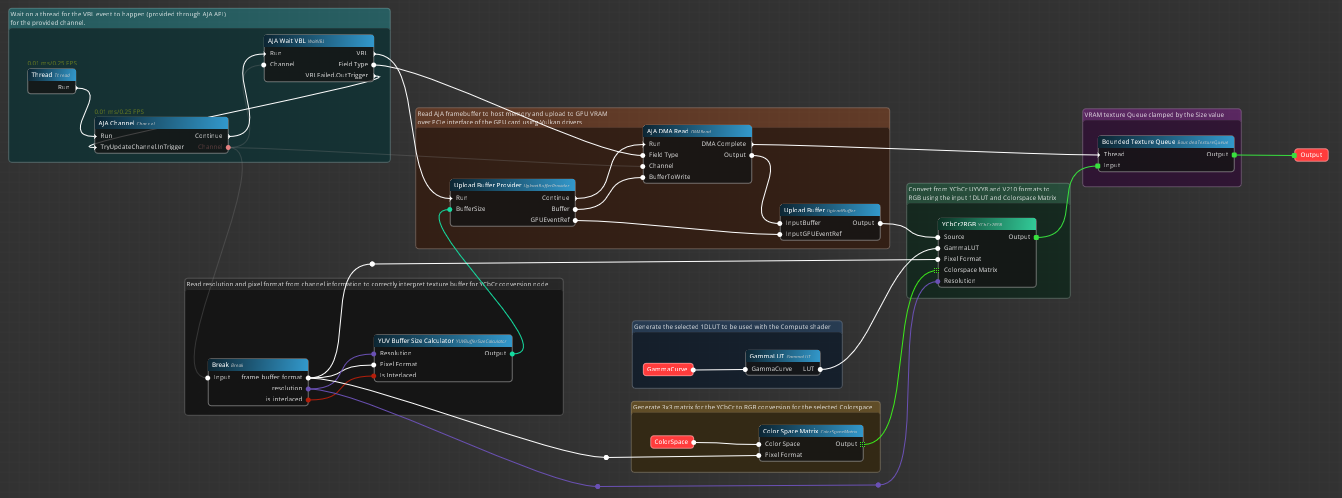The width and height of the screenshot is (1342, 498).
Task: Click the Output pin on Upload Buffer node
Action: 881,222
